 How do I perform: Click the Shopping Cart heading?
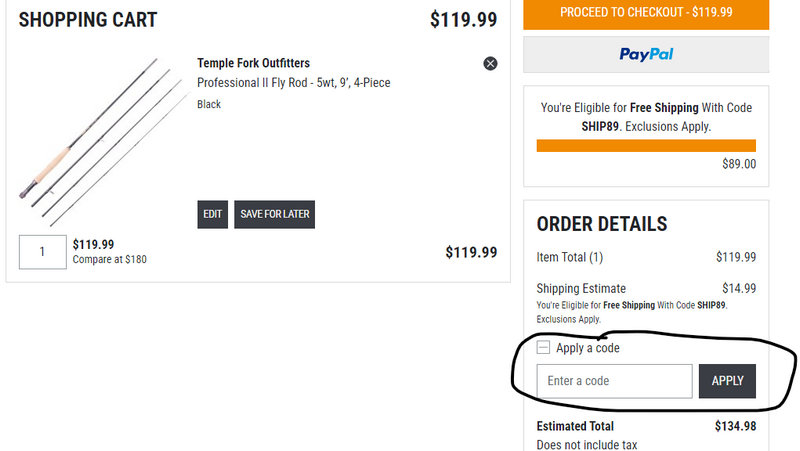[88, 20]
